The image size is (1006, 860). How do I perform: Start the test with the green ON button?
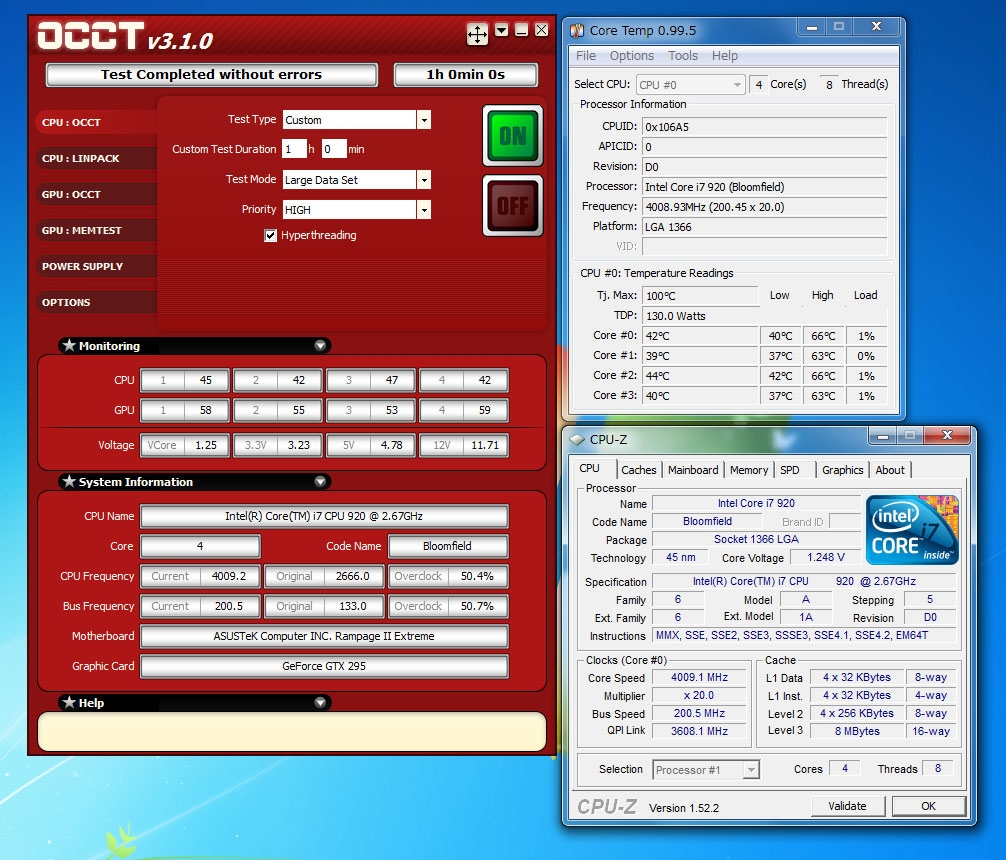click(513, 135)
